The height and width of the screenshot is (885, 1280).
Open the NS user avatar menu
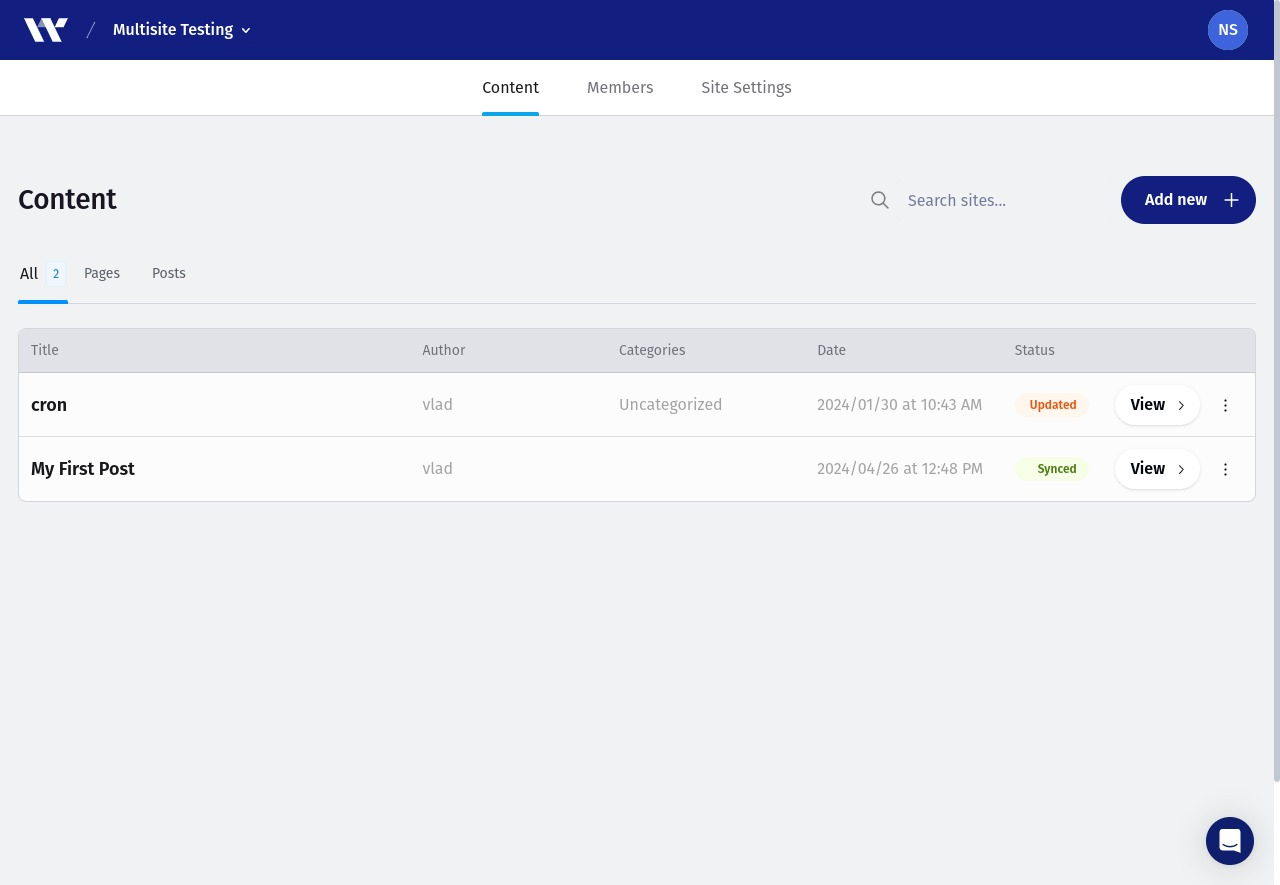tap(1228, 30)
